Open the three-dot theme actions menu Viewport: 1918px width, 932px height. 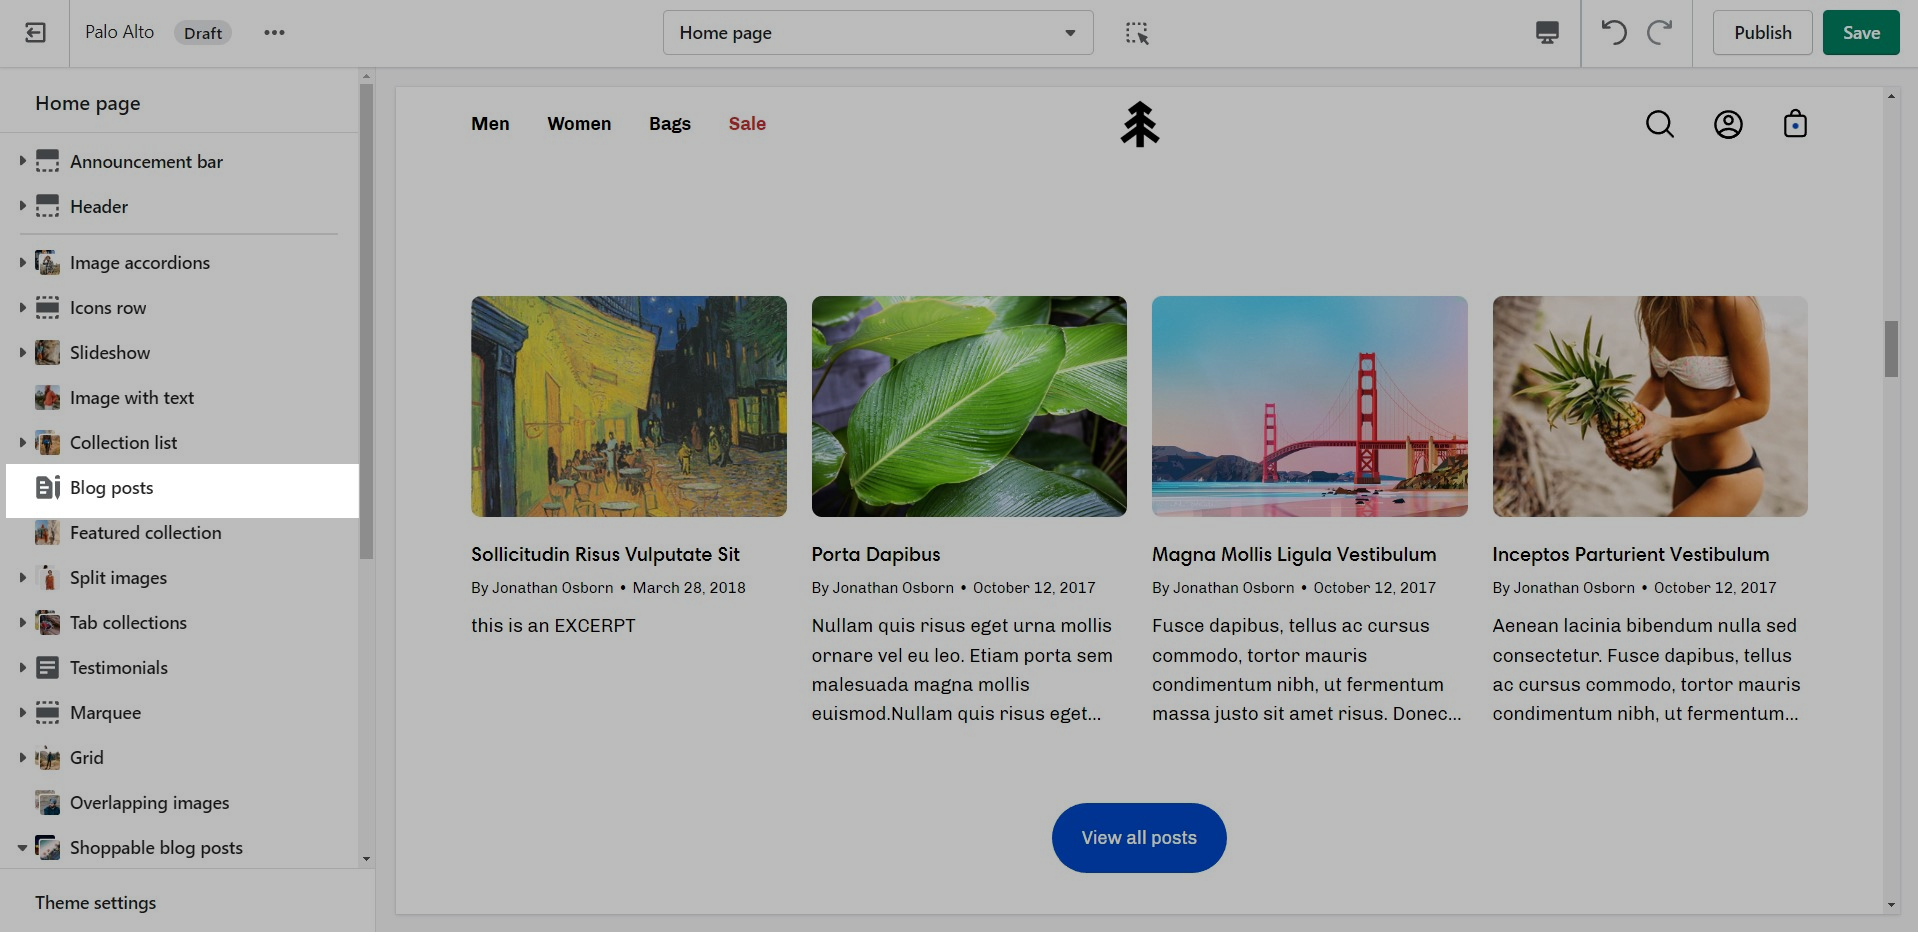pyautogui.click(x=274, y=33)
